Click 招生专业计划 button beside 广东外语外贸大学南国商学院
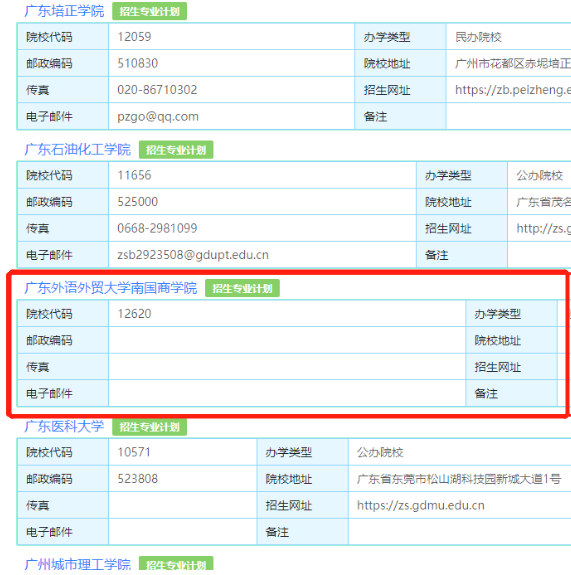Screen dimensions: 571x575 pos(242,288)
